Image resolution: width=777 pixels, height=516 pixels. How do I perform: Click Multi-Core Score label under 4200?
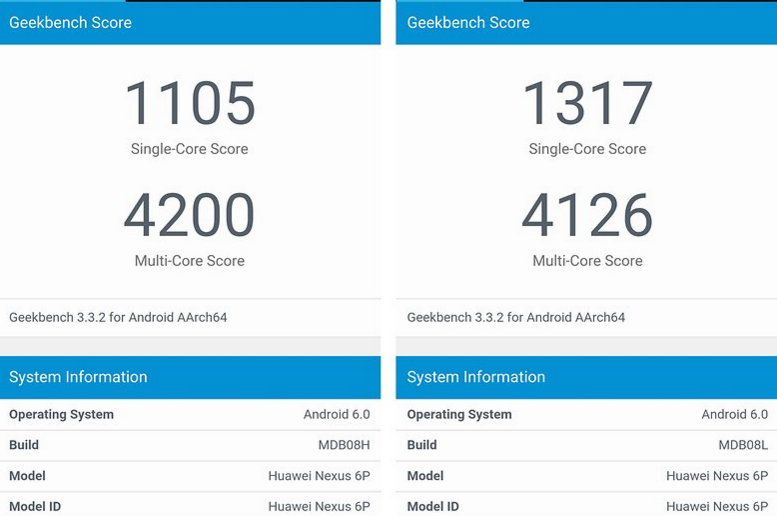tap(189, 261)
